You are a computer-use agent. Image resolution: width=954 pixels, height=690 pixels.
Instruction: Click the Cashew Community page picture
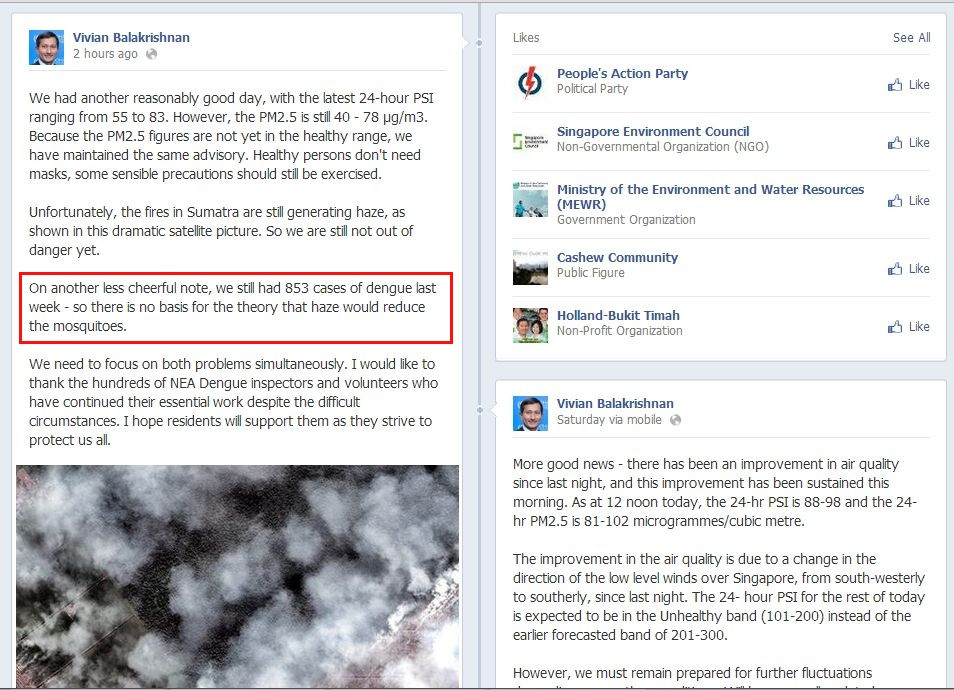(x=530, y=267)
